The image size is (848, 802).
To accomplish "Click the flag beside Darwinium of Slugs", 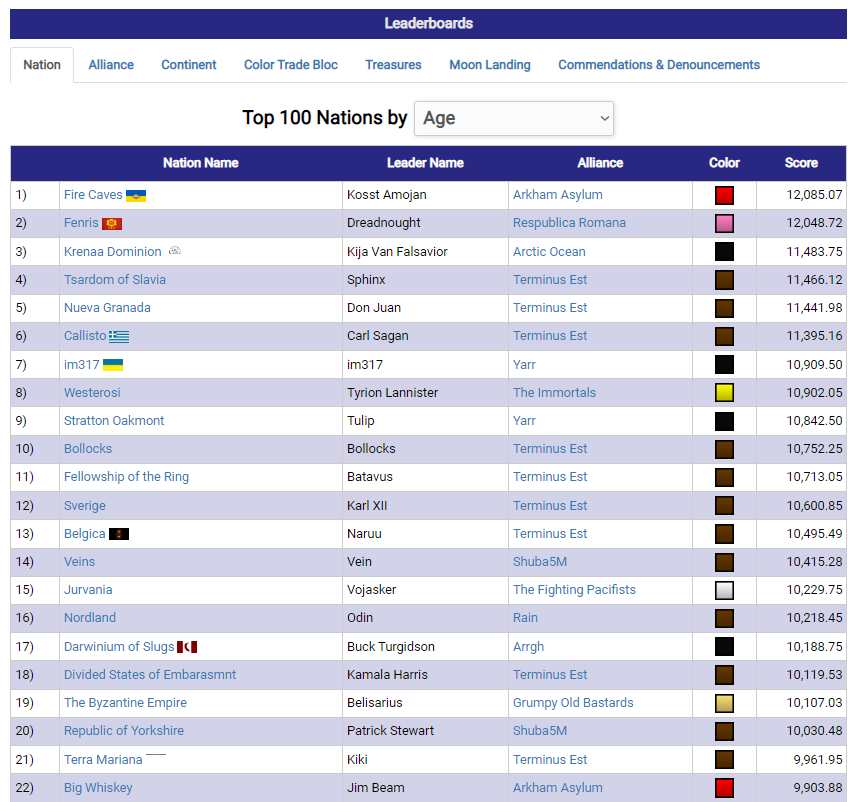I will [187, 647].
